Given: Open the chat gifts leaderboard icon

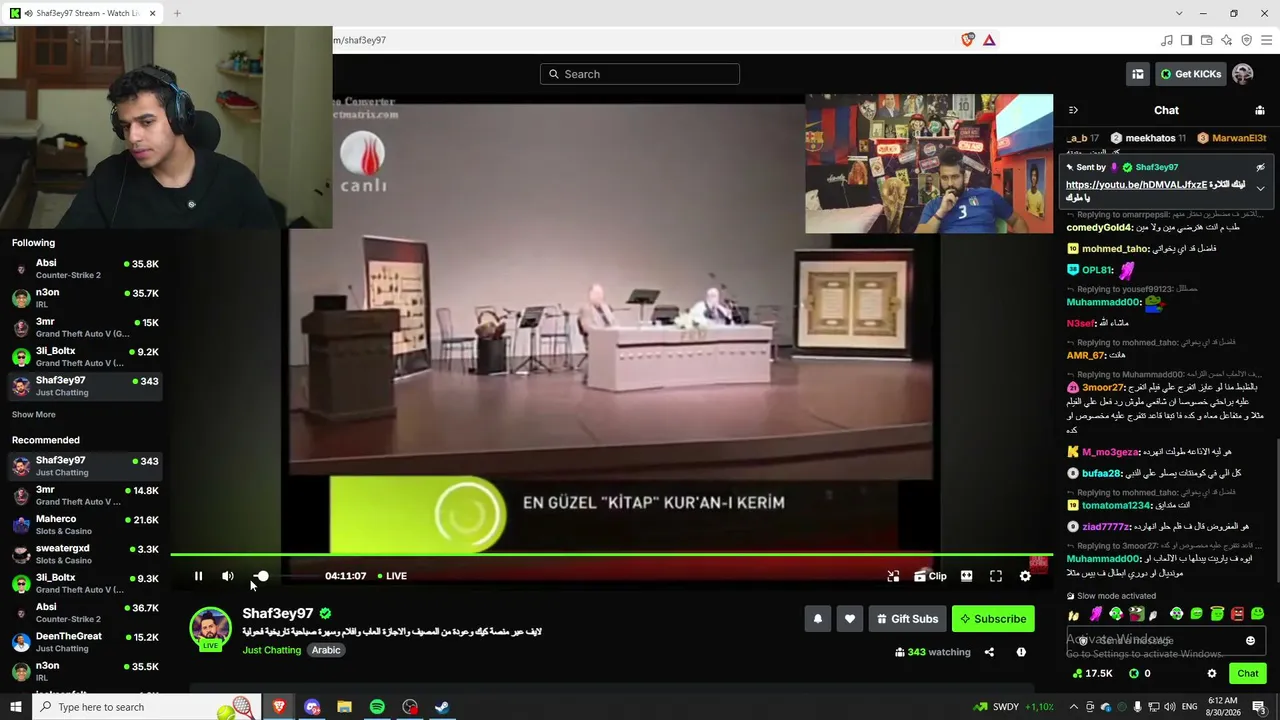Looking at the screenshot, I should coord(1260,110).
